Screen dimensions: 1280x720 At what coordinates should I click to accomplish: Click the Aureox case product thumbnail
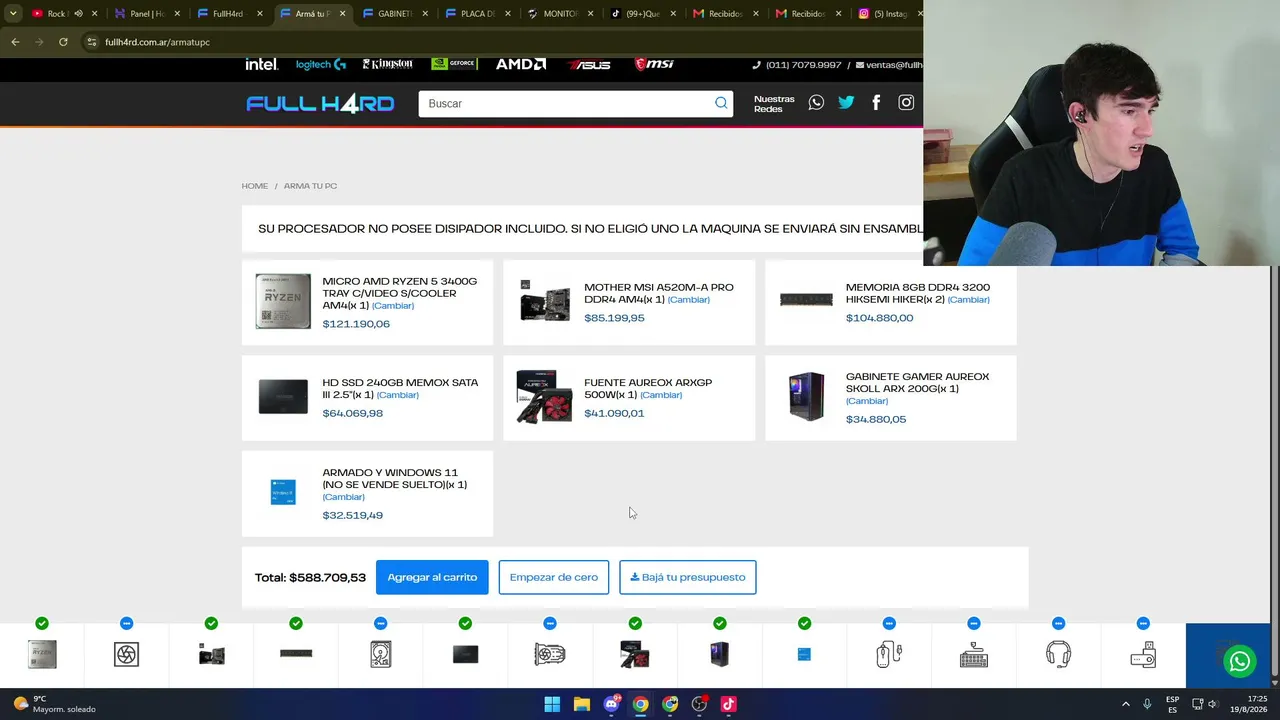(x=806, y=397)
